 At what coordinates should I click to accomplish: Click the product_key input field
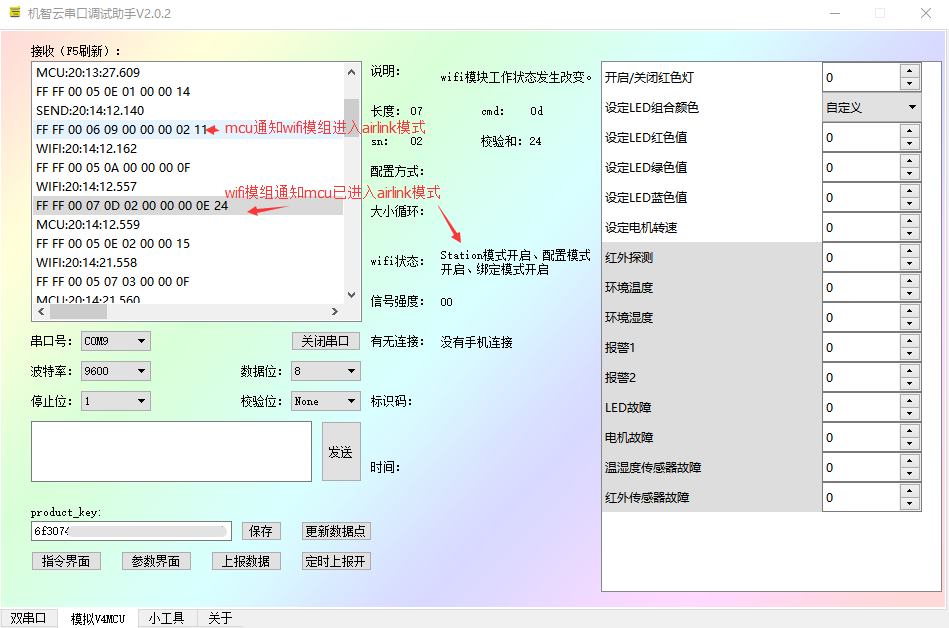point(130,531)
